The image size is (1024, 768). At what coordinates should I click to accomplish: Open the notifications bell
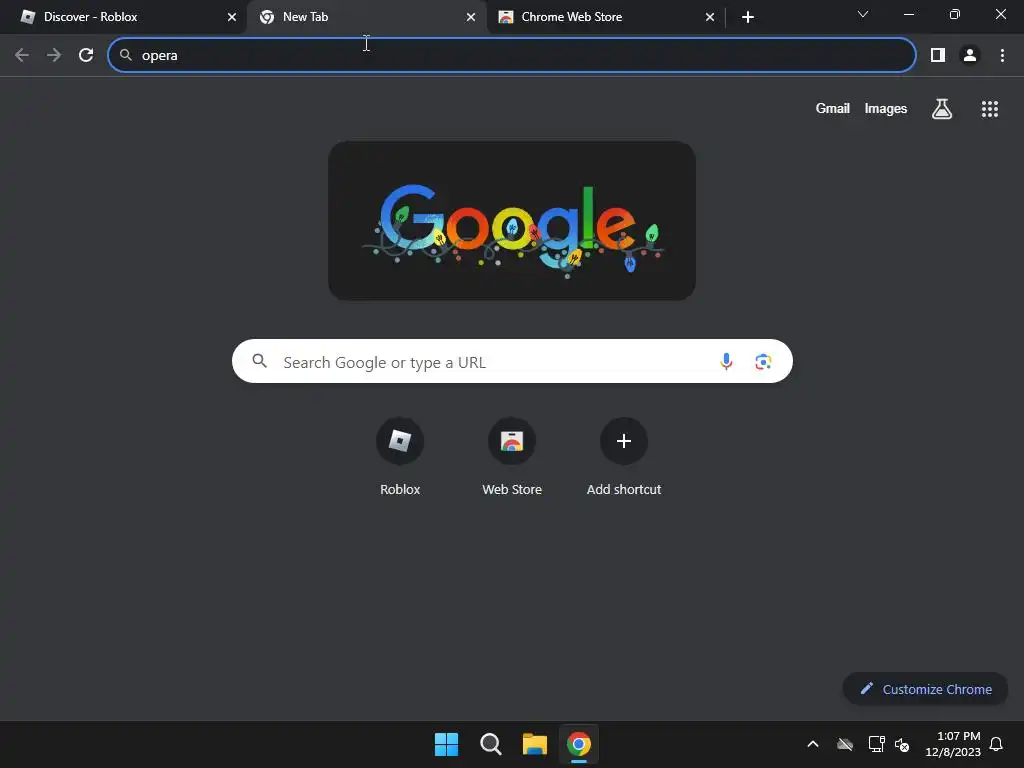[x=996, y=744]
